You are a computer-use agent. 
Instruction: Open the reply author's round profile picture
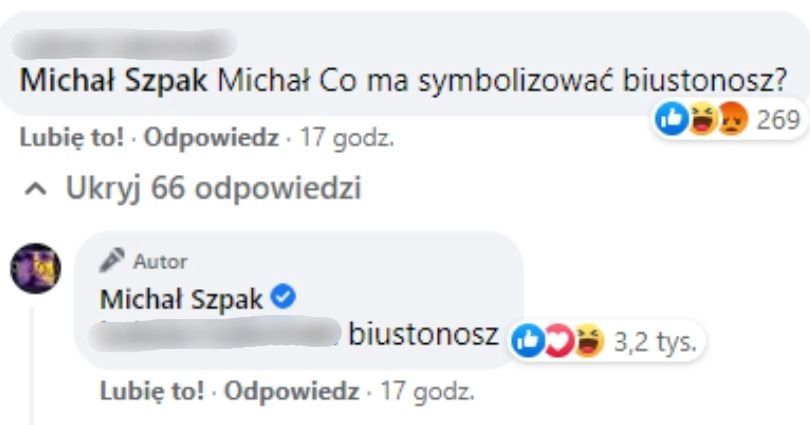click(36, 269)
